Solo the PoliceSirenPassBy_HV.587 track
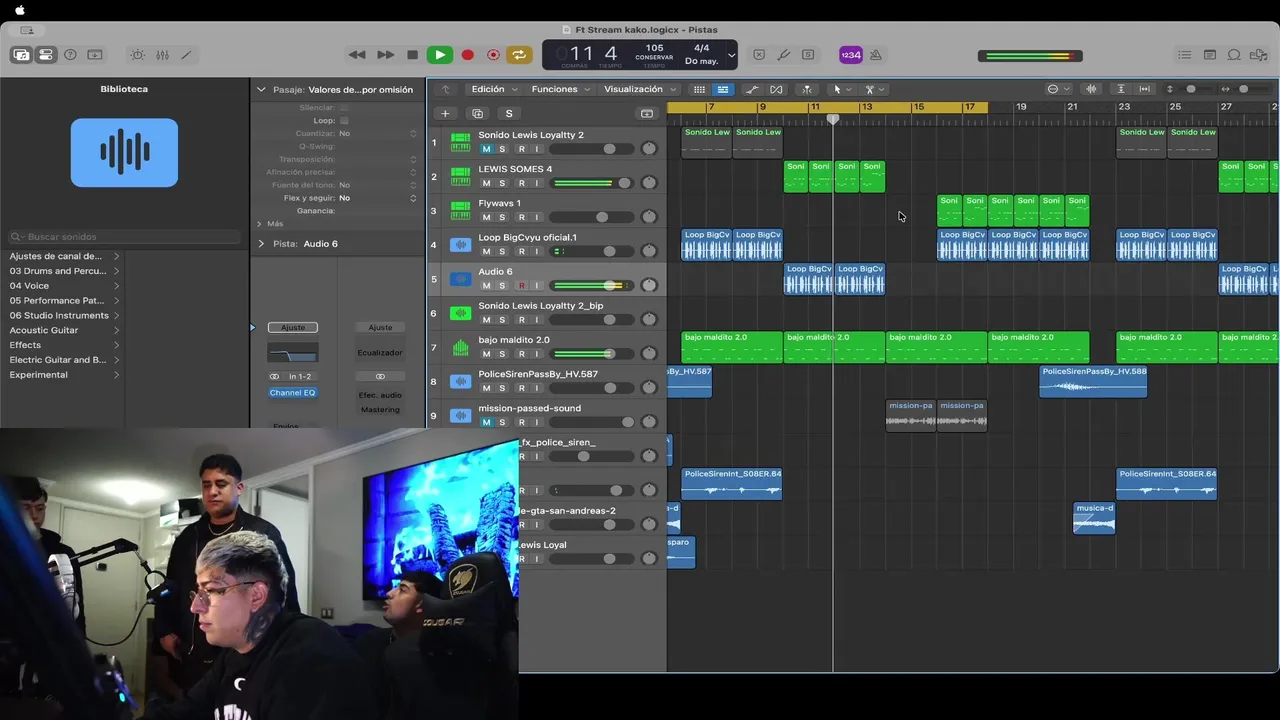The height and width of the screenshot is (720, 1280). 502,388
